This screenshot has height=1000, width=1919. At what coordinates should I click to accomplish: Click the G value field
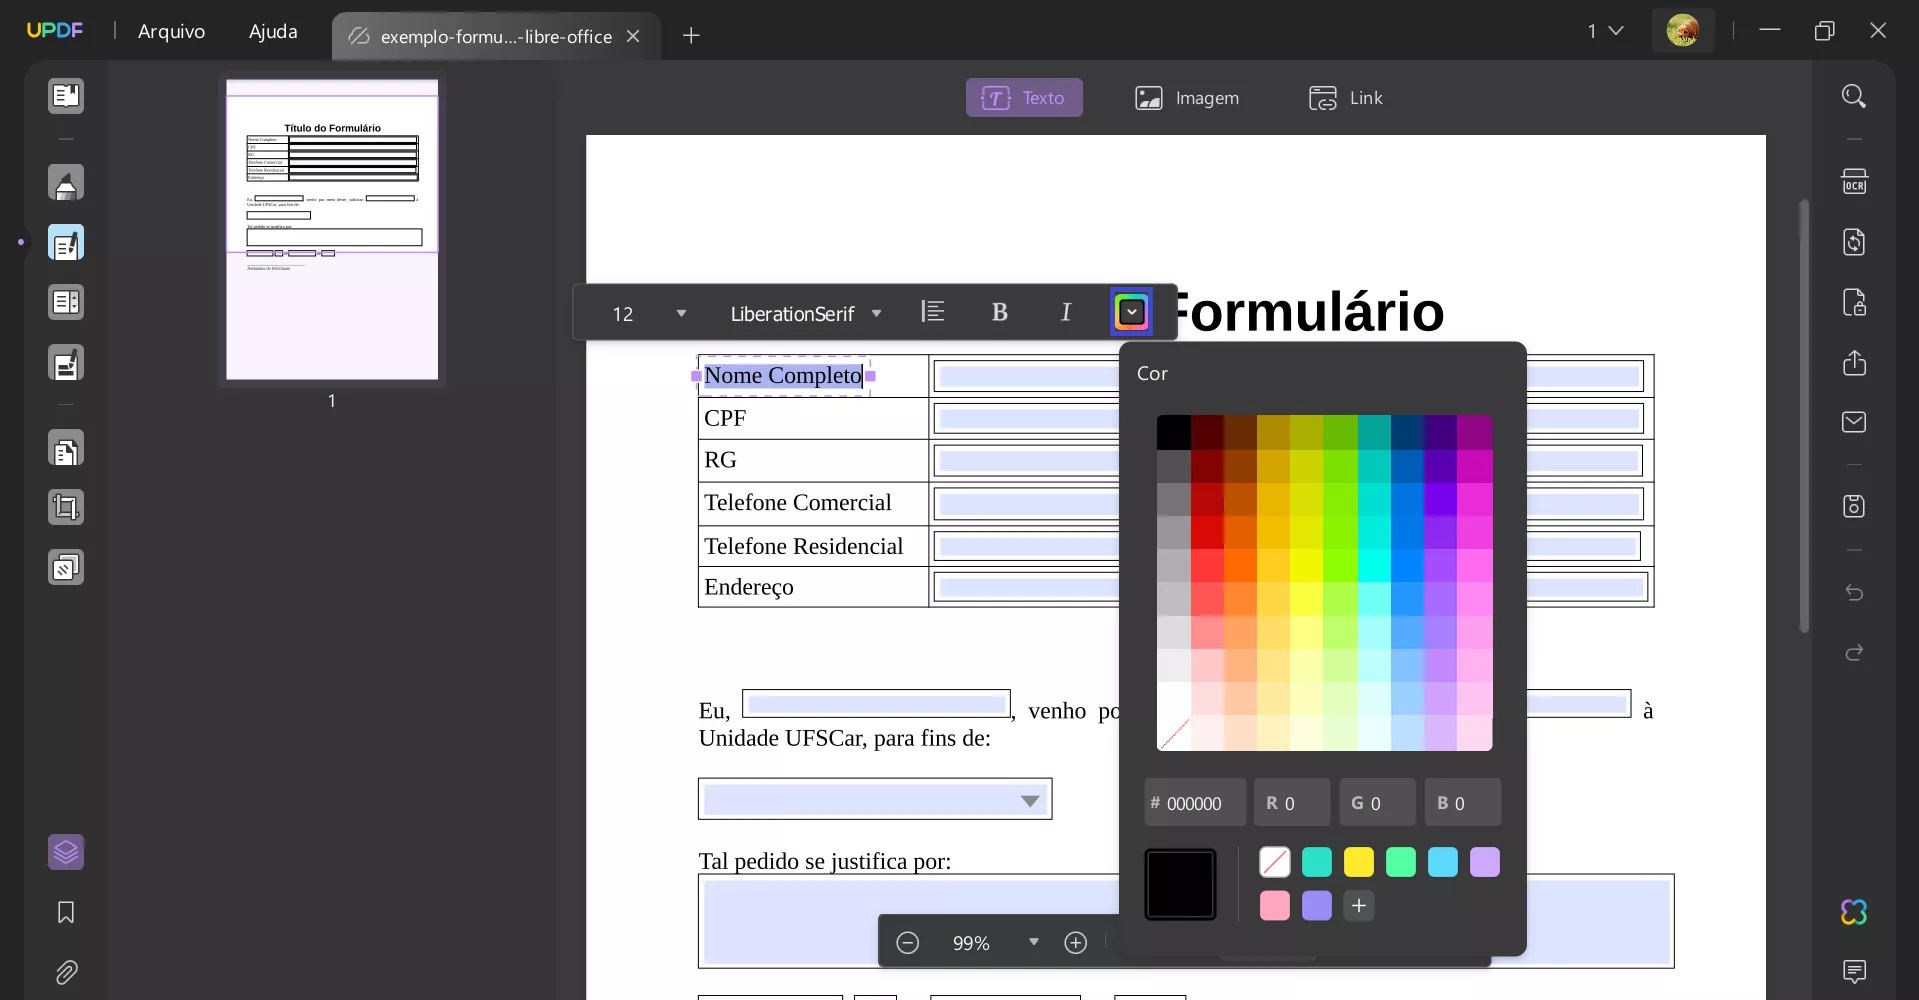[1377, 802]
